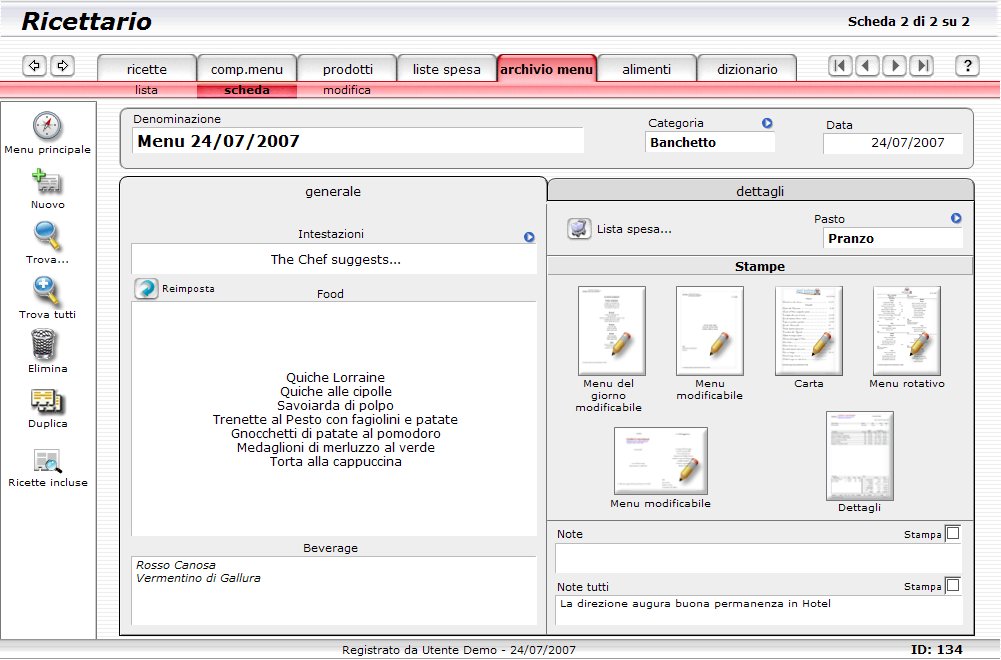
Task: Open portrait Menu modificabile layout beside Carta
Action: pyautogui.click(x=710, y=331)
